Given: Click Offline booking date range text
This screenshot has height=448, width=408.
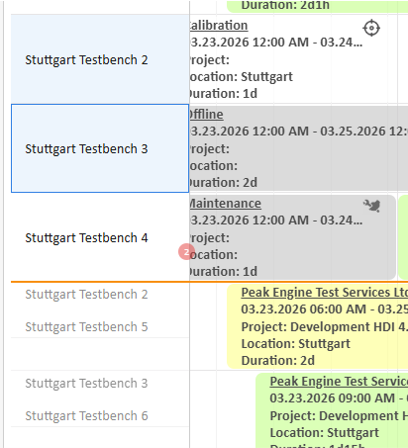Looking at the screenshot, I should pyautogui.click(x=299, y=131).
